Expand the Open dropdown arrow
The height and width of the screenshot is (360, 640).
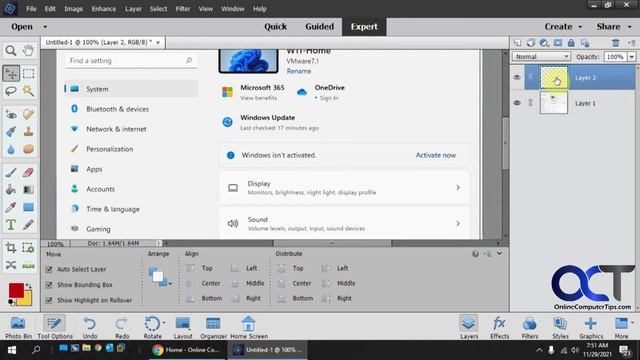pyautogui.click(x=45, y=27)
